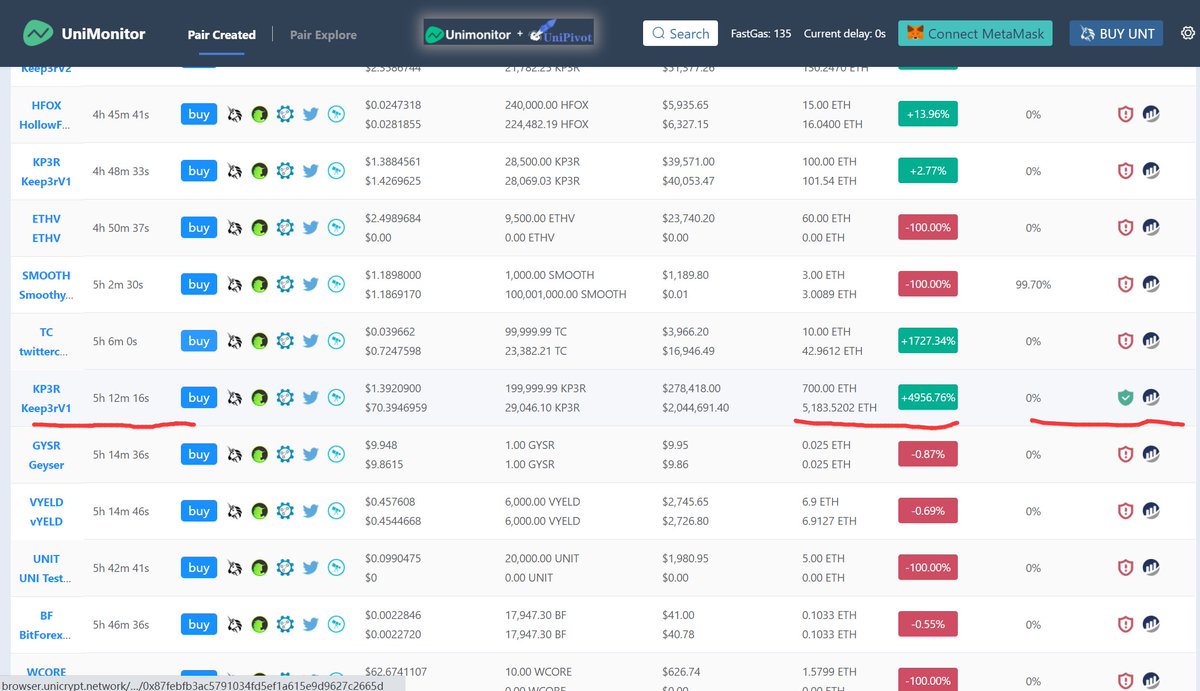Click blue gear icon in ETHV row
This screenshot has height=691, width=1200.
[285, 228]
